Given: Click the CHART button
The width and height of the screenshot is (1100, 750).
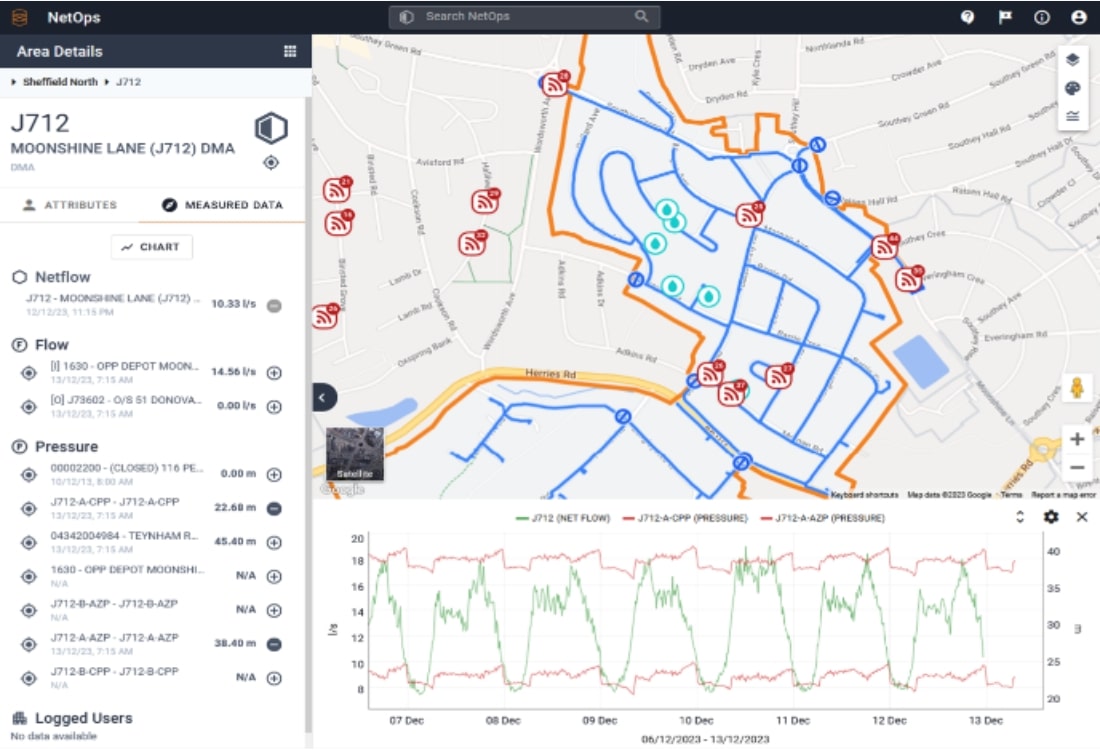Looking at the screenshot, I should (152, 247).
